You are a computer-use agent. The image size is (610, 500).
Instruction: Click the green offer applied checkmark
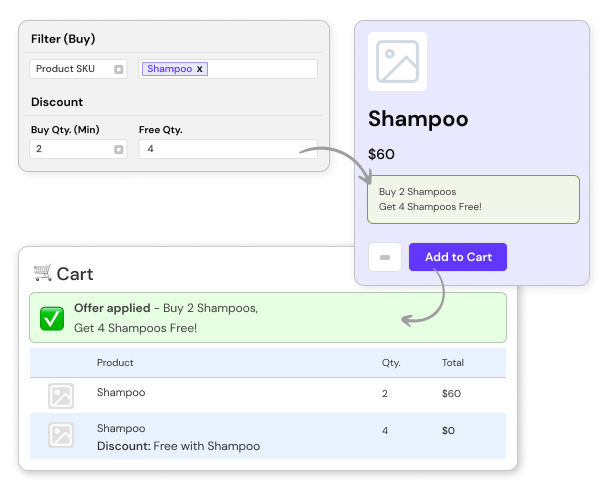[x=52, y=318]
